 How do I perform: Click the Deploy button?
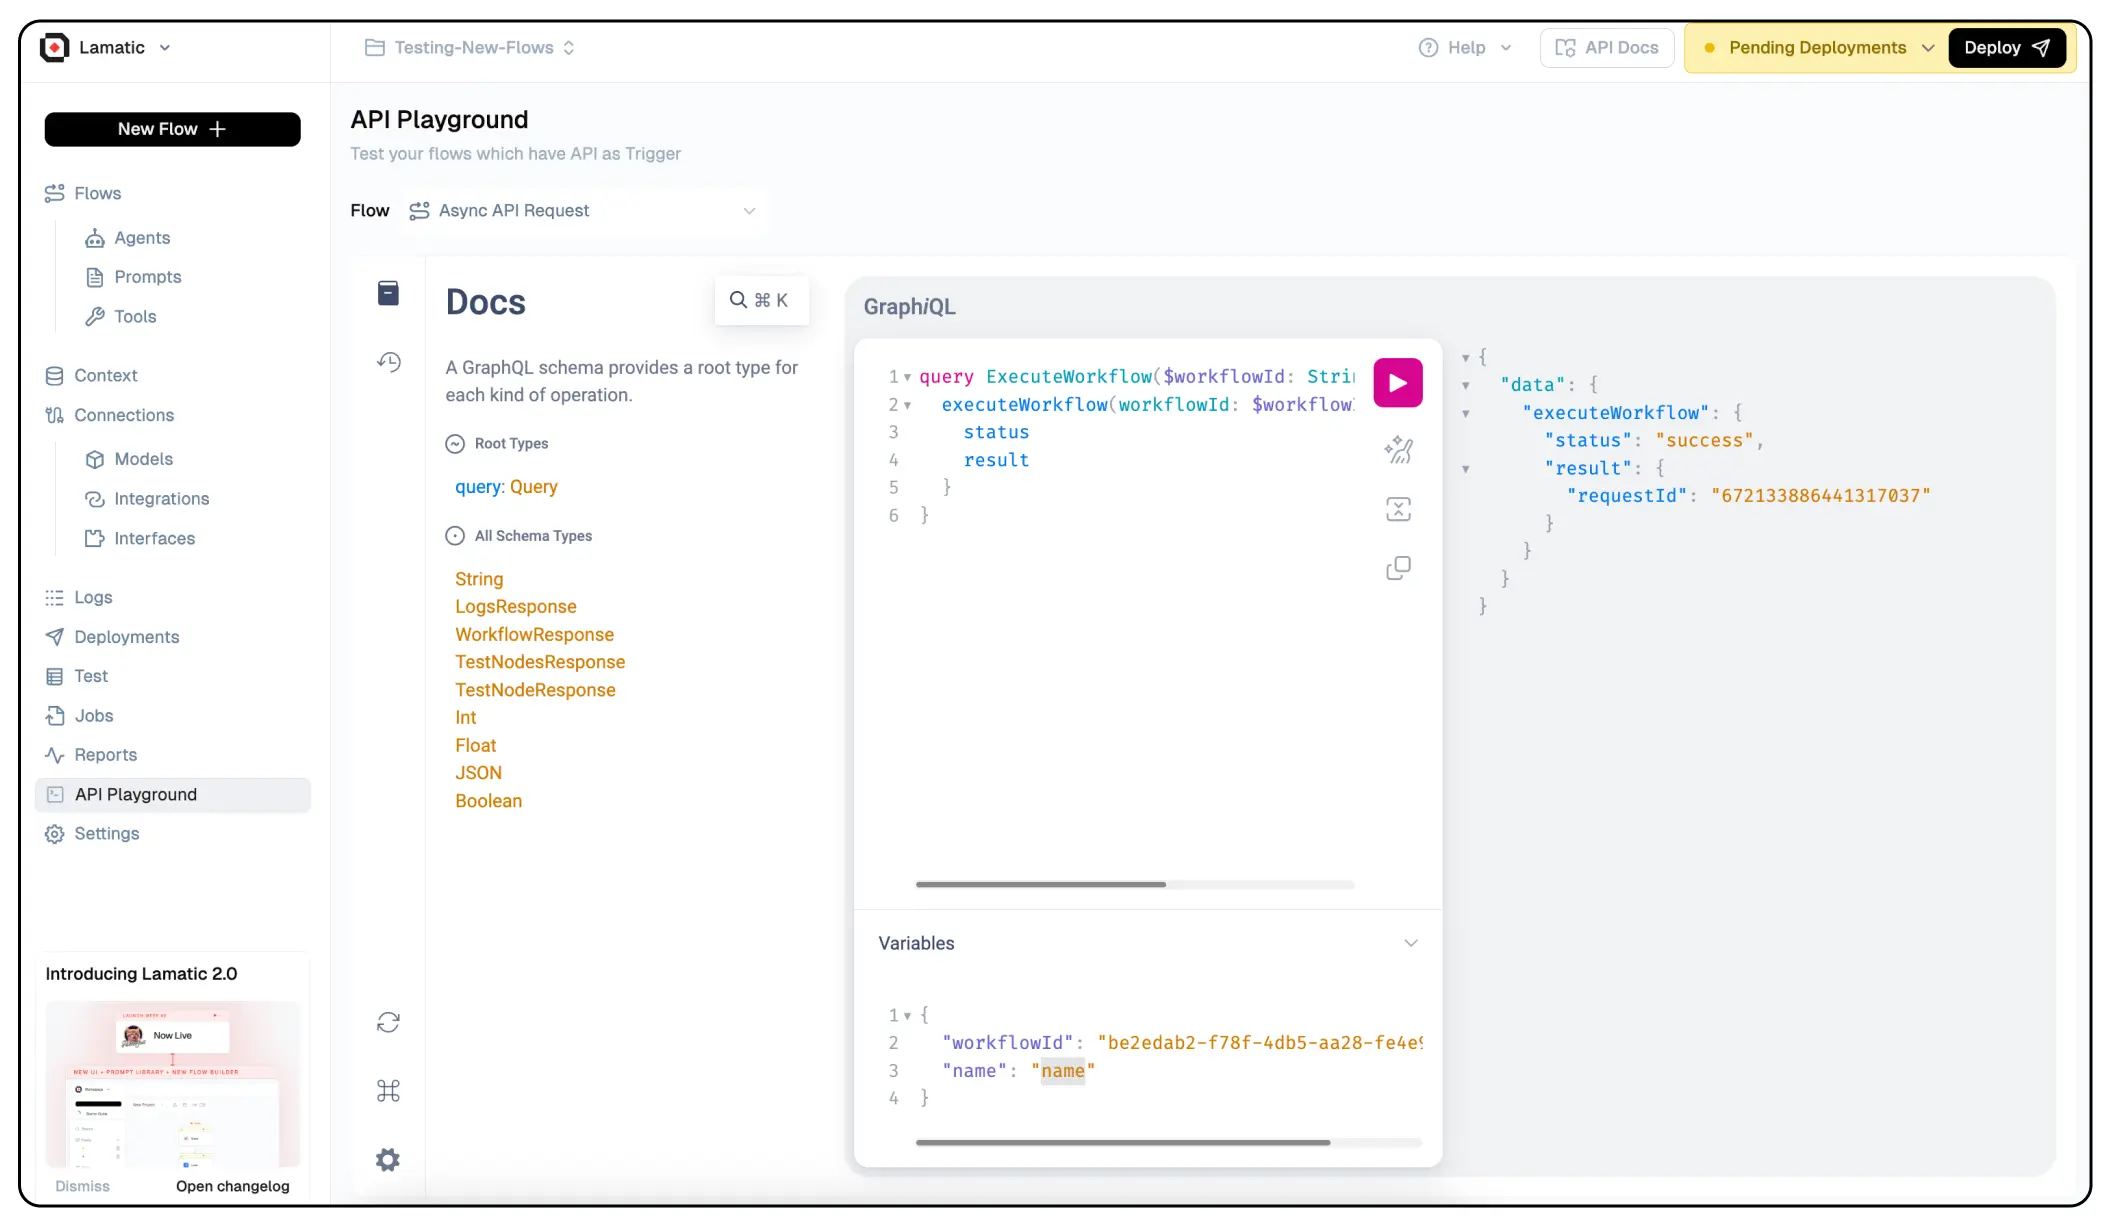tap(2006, 48)
